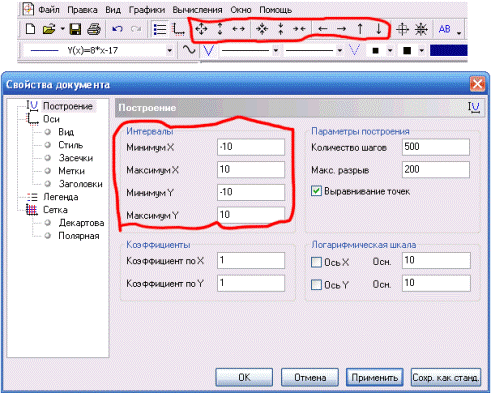Open the Вычисления menu
Image resolution: width=491 pixels, height=393 pixels.
click(197, 10)
